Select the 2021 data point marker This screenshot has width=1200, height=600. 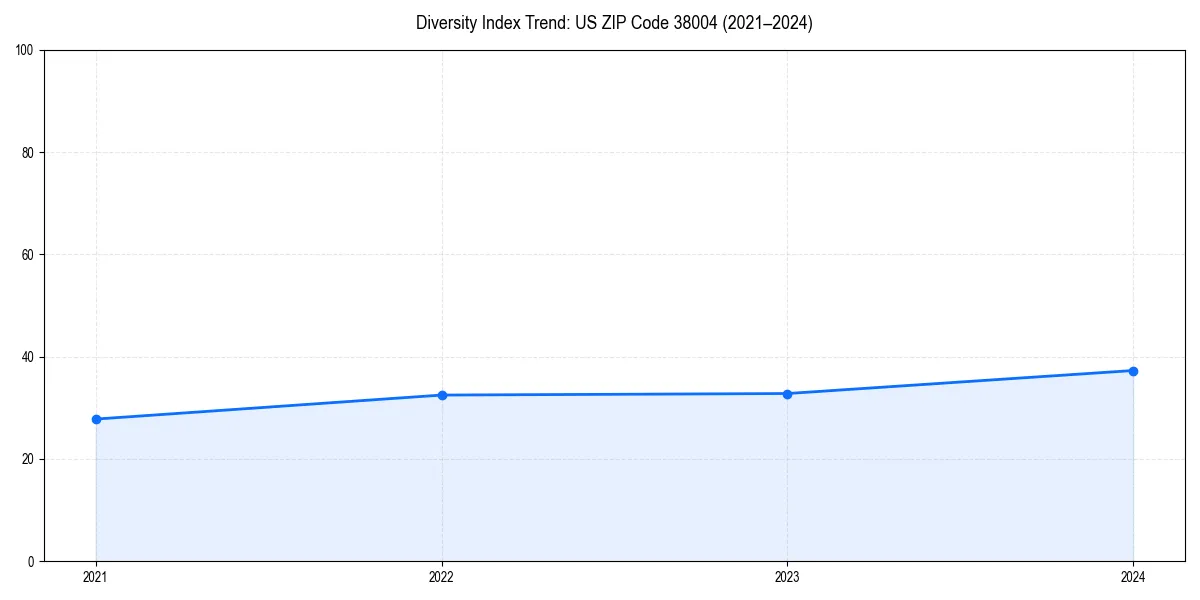(x=96, y=419)
